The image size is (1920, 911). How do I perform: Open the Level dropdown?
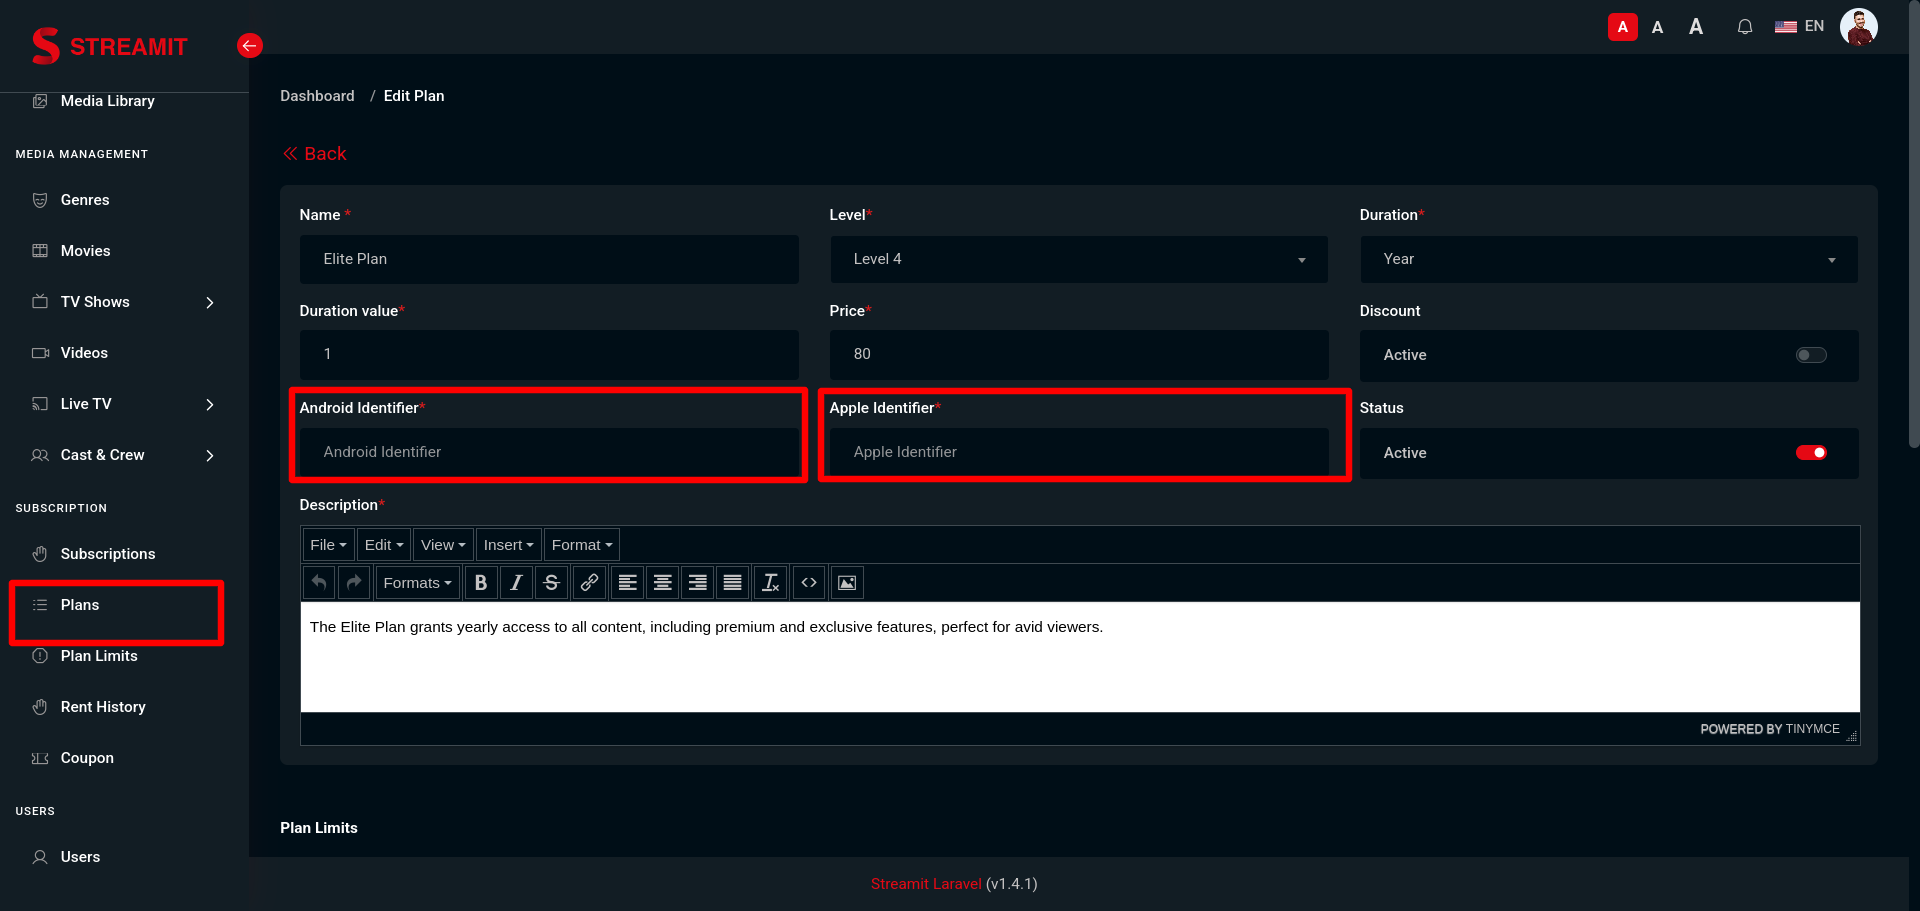pos(1079,259)
